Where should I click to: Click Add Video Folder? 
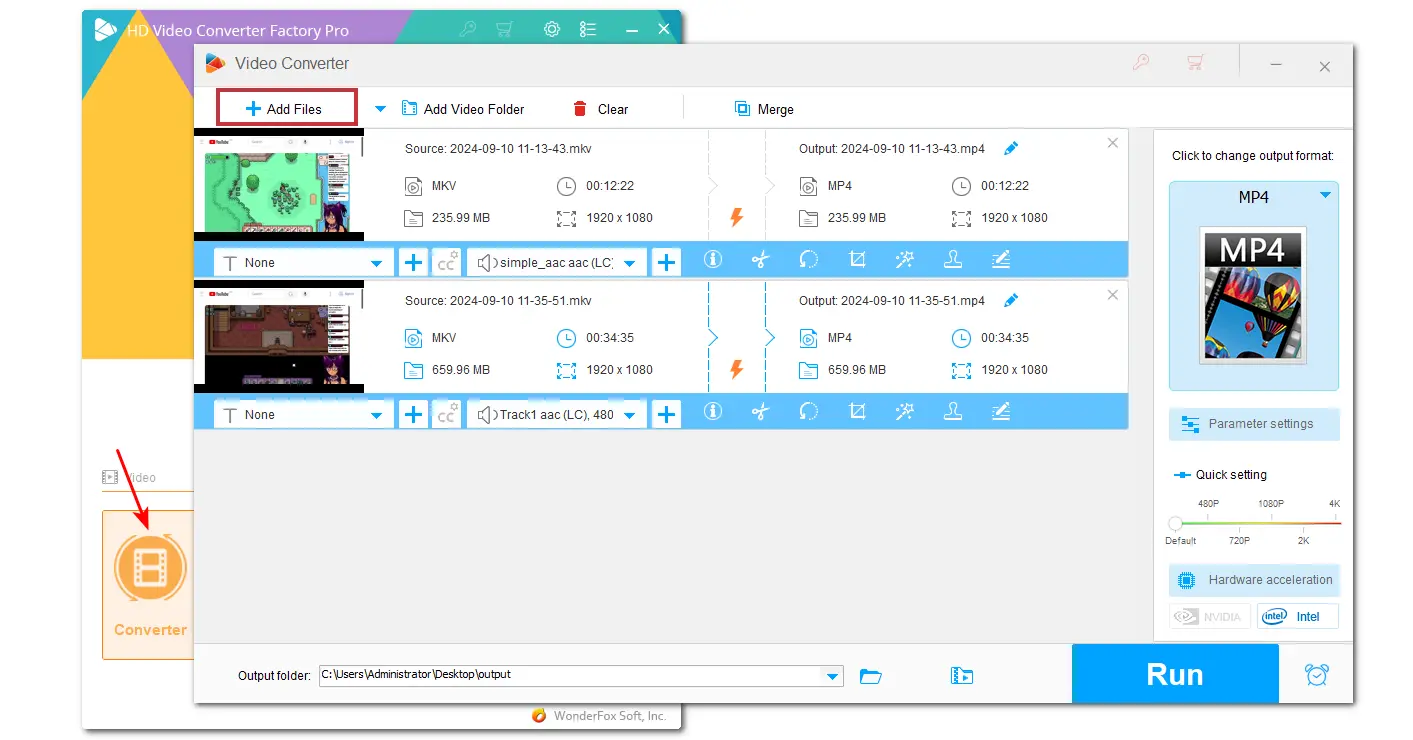(463, 109)
